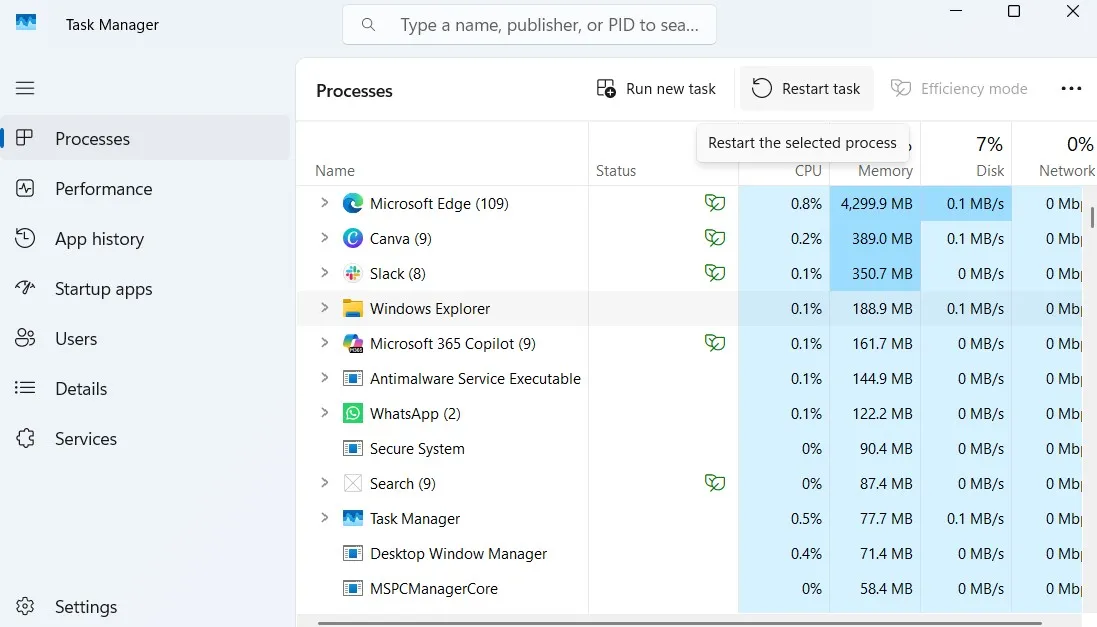Expand the Search process group
Image resolution: width=1097 pixels, height=627 pixels.
tap(323, 483)
